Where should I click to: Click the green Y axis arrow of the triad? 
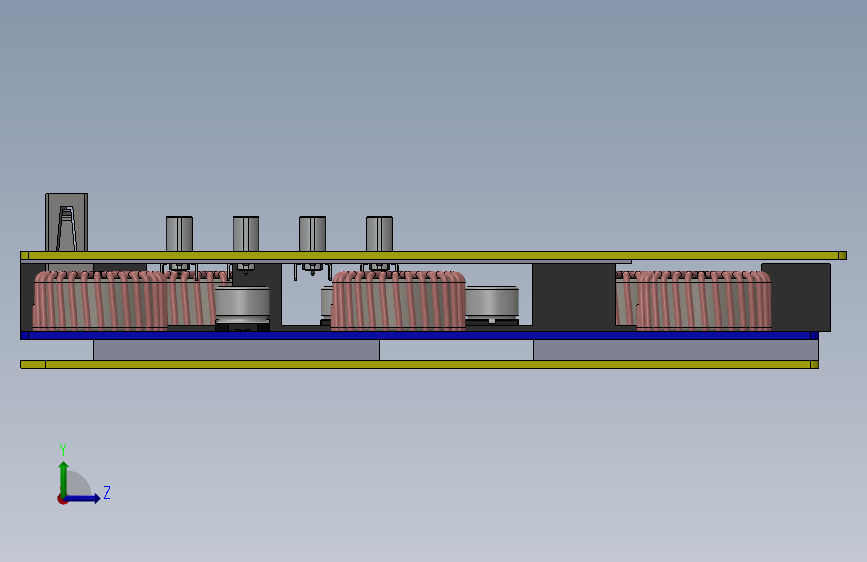64,479
